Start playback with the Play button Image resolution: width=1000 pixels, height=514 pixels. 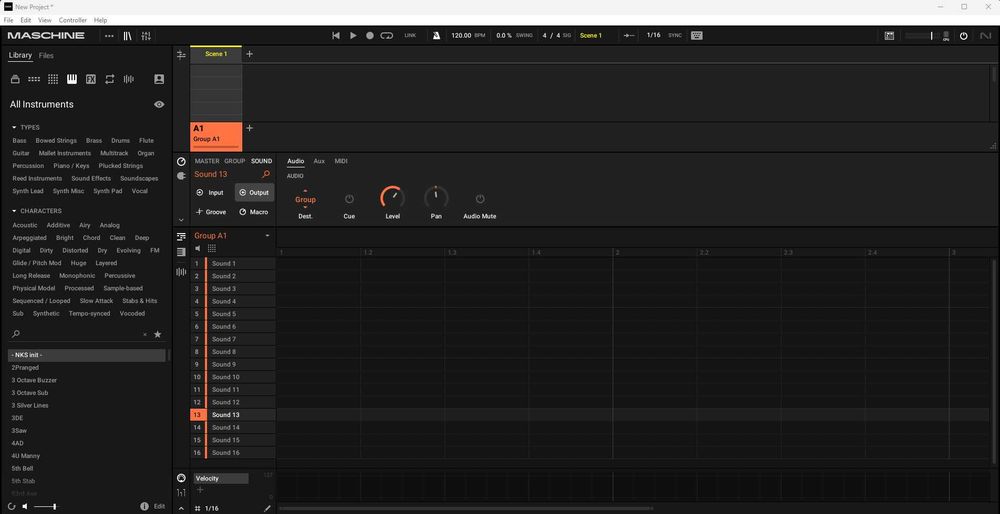click(353, 36)
